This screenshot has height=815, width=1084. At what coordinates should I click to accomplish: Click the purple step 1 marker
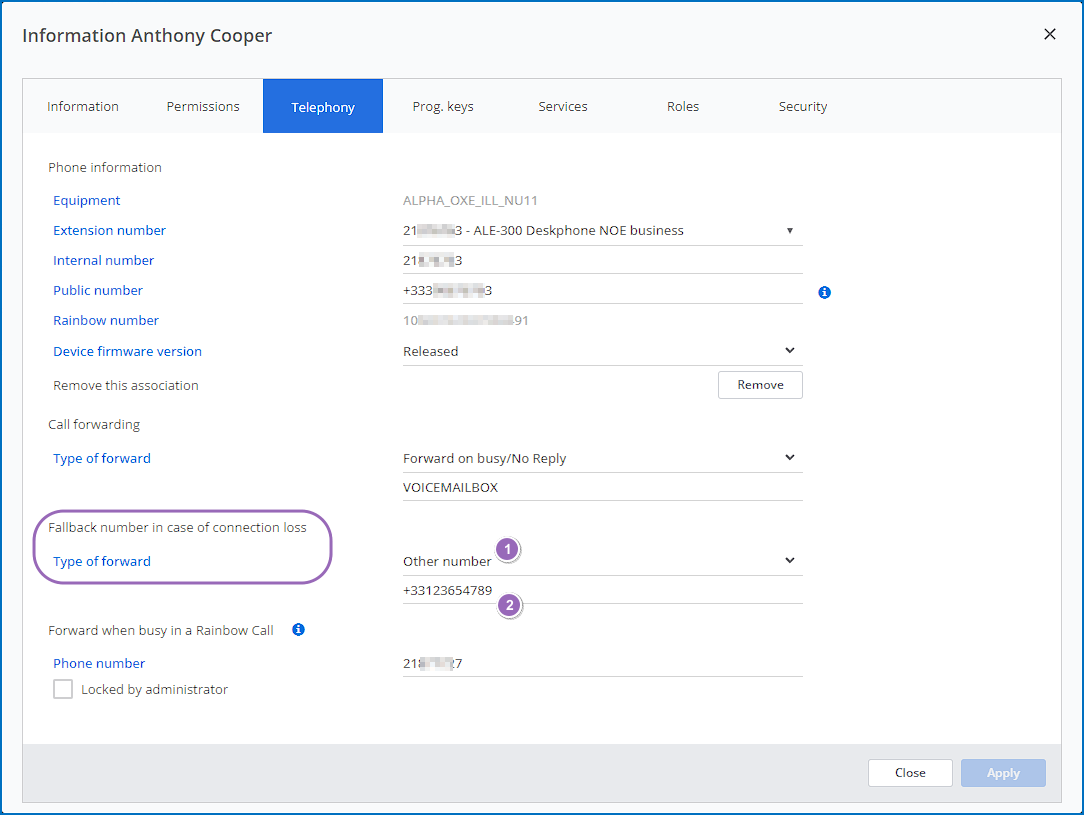tap(508, 549)
